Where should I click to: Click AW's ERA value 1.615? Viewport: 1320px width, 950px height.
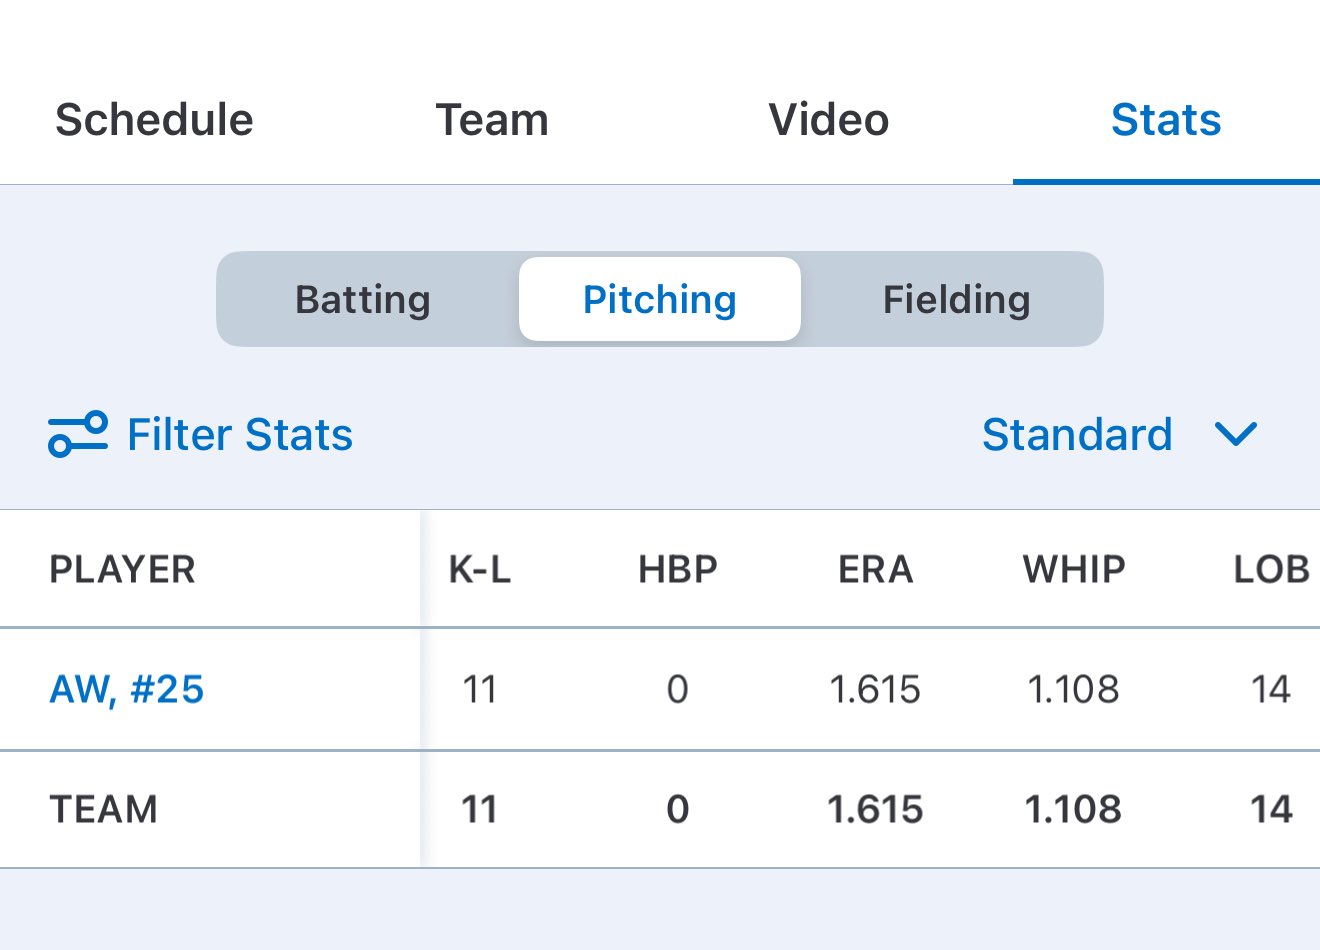pos(875,689)
